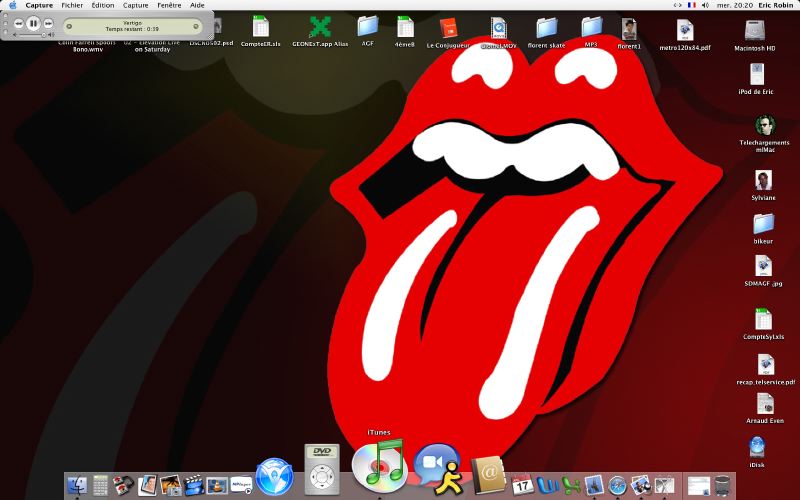Open the bold Capture application menu
This screenshot has height=500, width=800.
pos(39,5)
